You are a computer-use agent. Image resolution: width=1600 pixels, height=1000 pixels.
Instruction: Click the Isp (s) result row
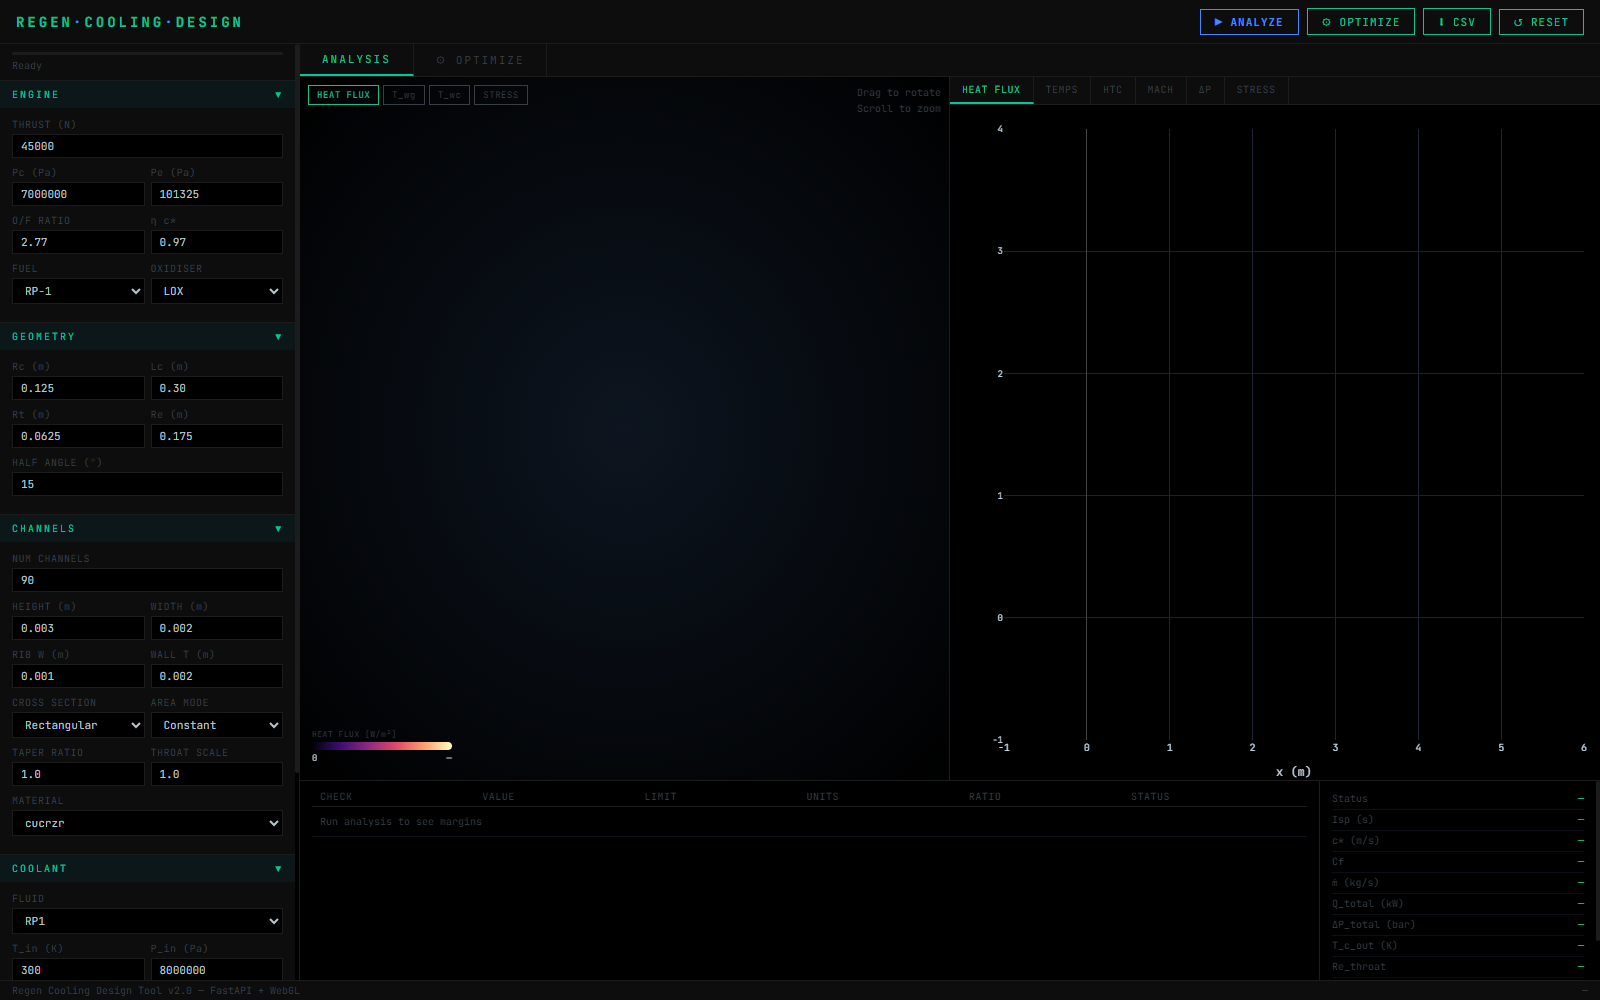point(1458,820)
